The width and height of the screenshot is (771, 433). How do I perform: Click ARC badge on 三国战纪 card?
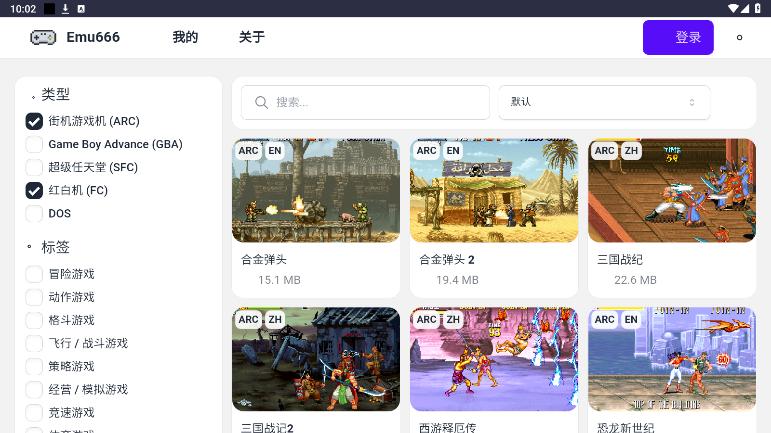click(x=604, y=151)
